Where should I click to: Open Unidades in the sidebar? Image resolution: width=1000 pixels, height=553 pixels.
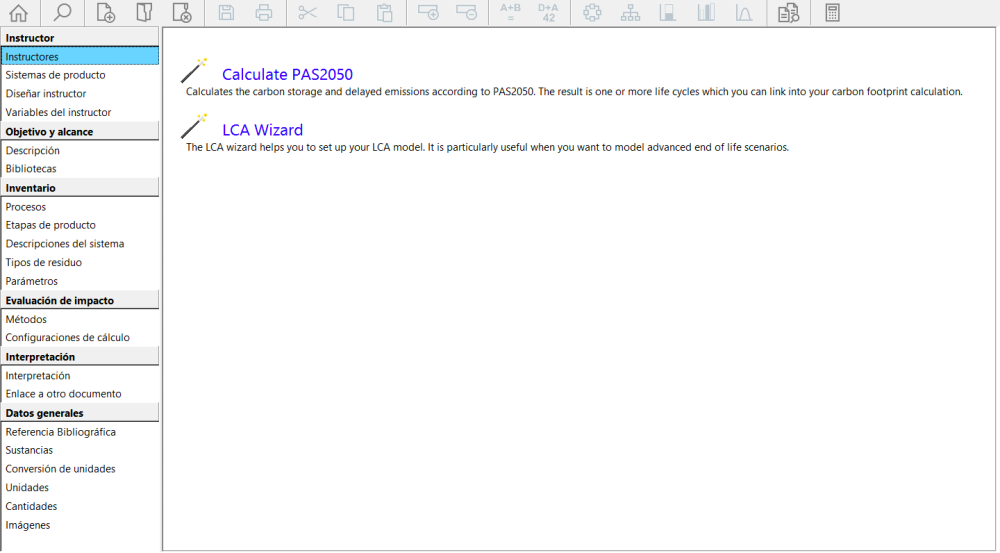(80, 487)
